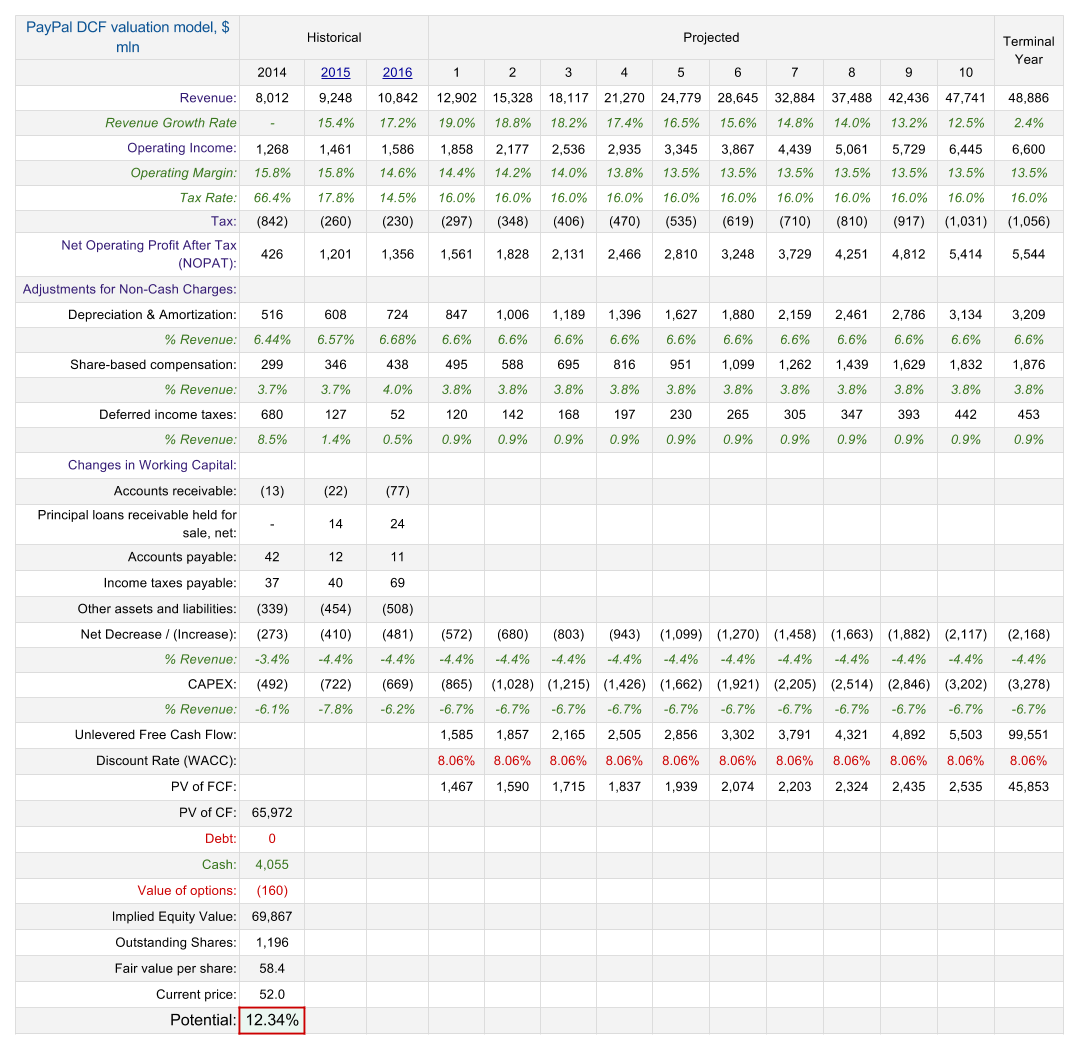The height and width of the screenshot is (1045, 1080).
Task: Select the Net Operating Profit After Tax label
Action: (149, 254)
